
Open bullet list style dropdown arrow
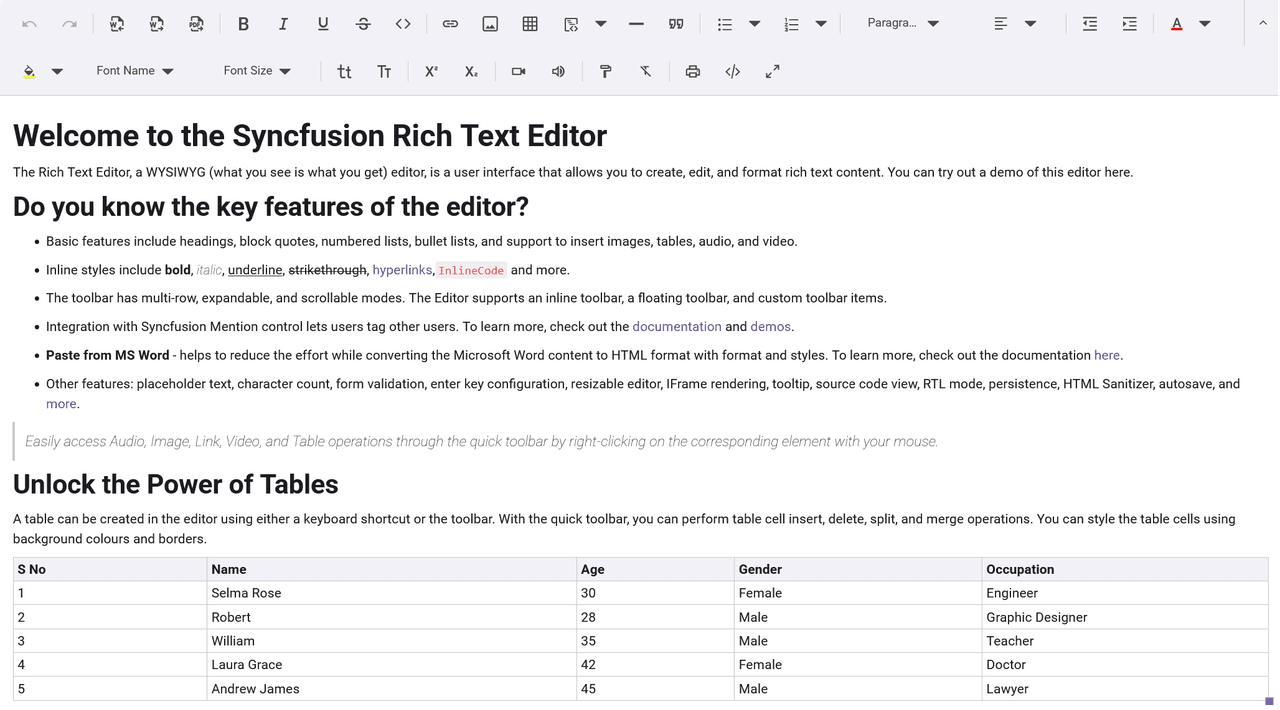(x=755, y=23)
